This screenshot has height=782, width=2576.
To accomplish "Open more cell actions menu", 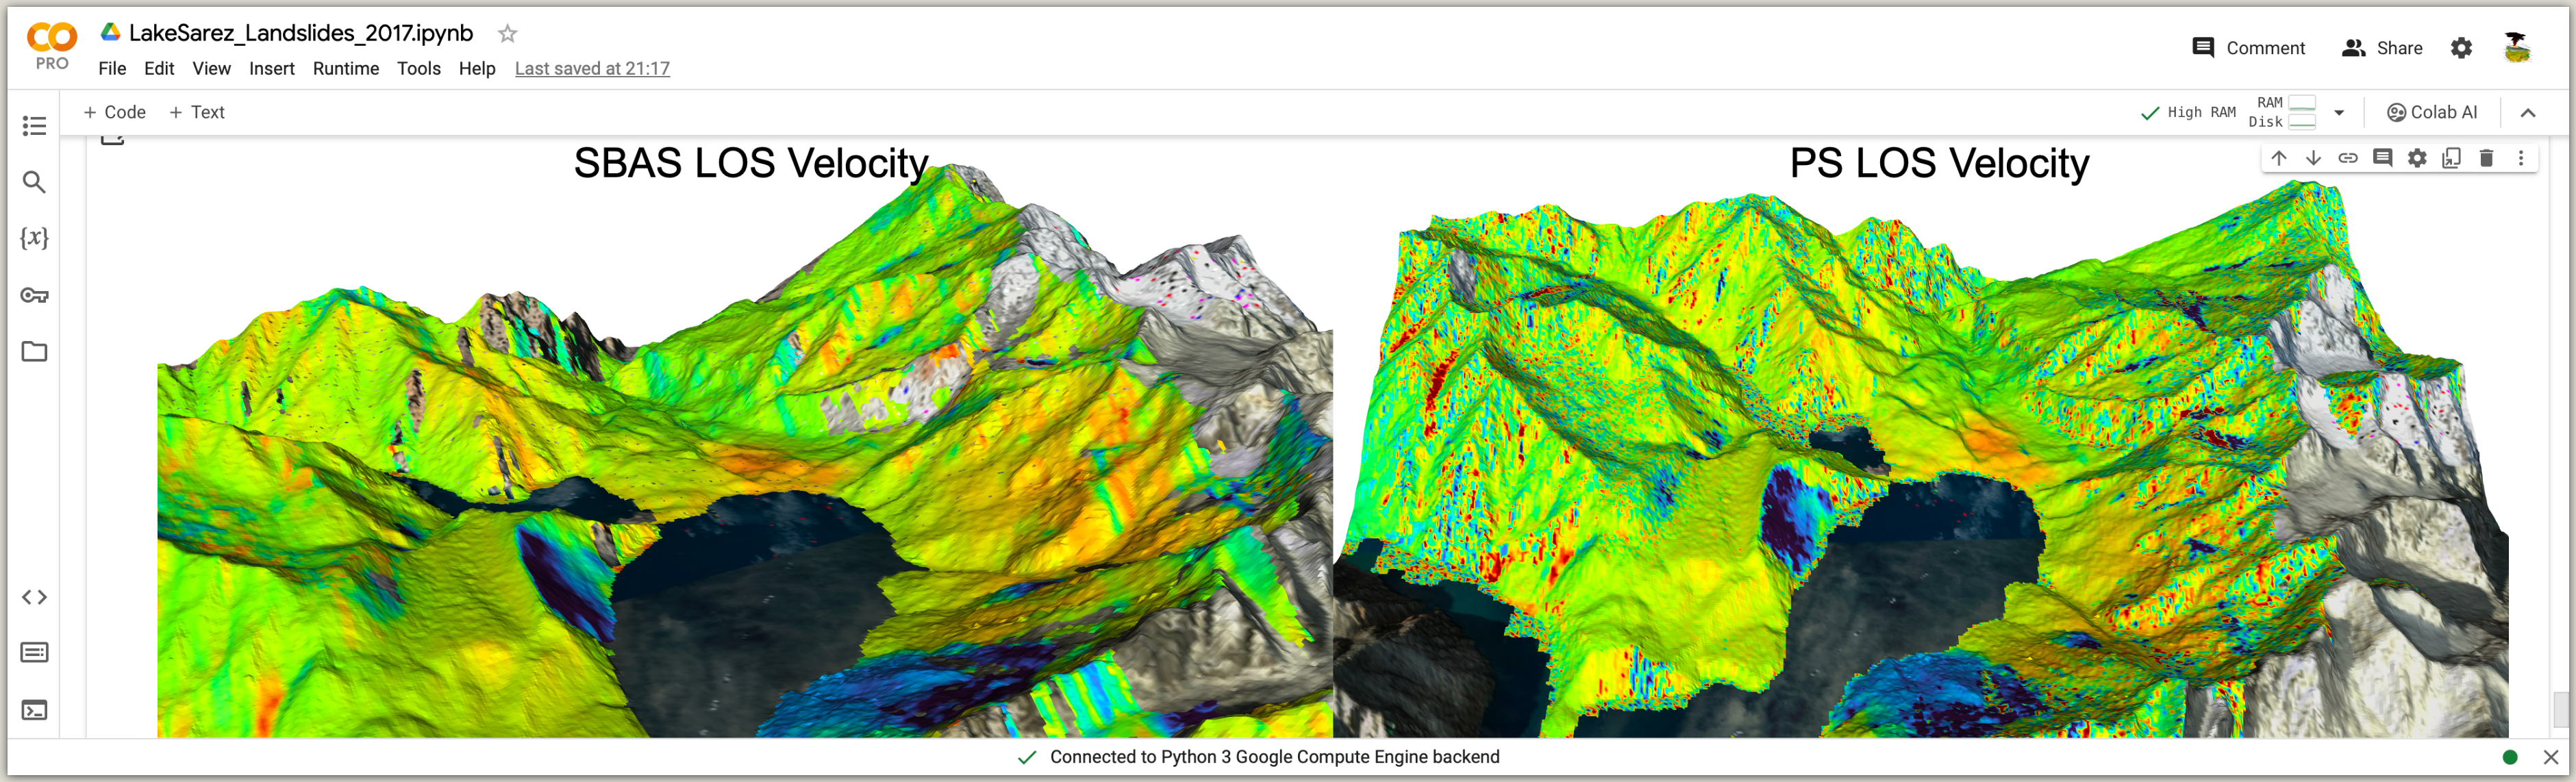I will [2520, 158].
